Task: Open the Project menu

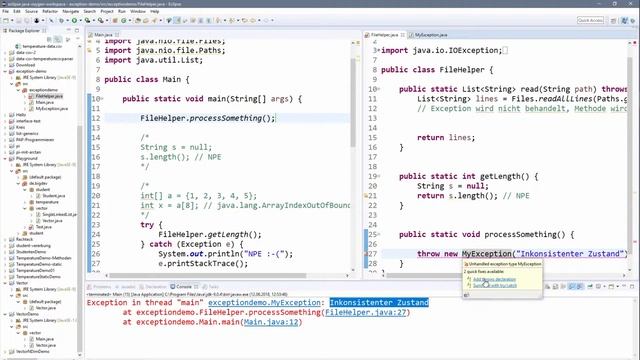Action: (107, 11)
